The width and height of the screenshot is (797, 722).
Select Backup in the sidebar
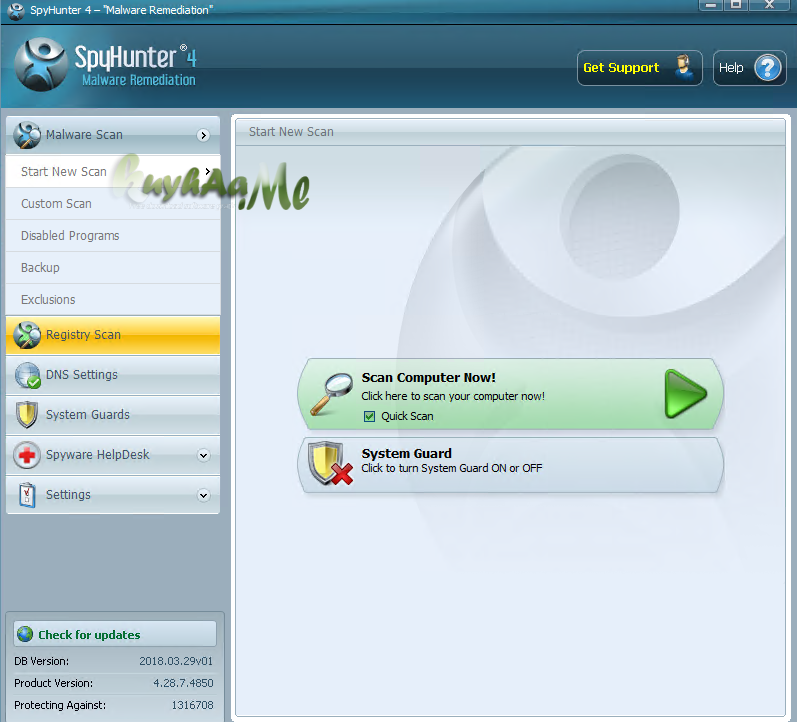113,268
